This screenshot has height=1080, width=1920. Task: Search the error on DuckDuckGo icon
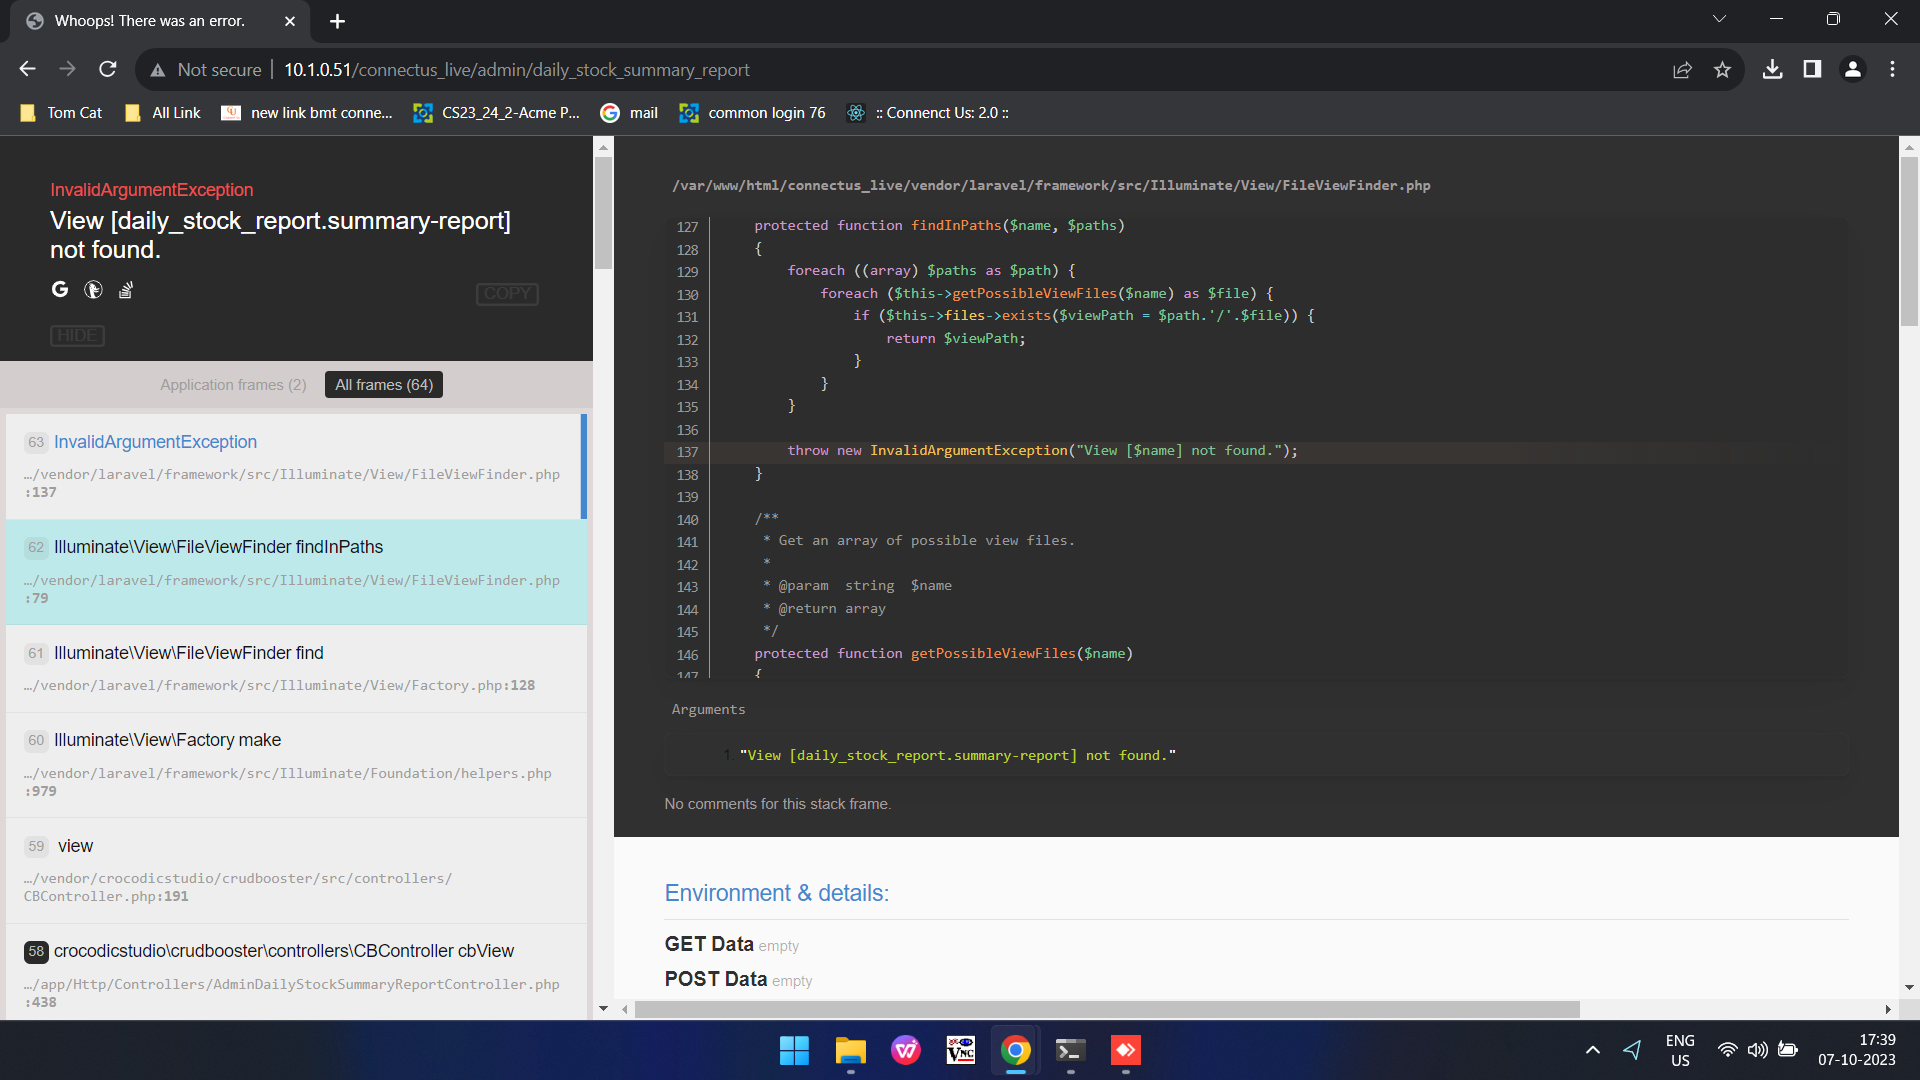coord(93,290)
